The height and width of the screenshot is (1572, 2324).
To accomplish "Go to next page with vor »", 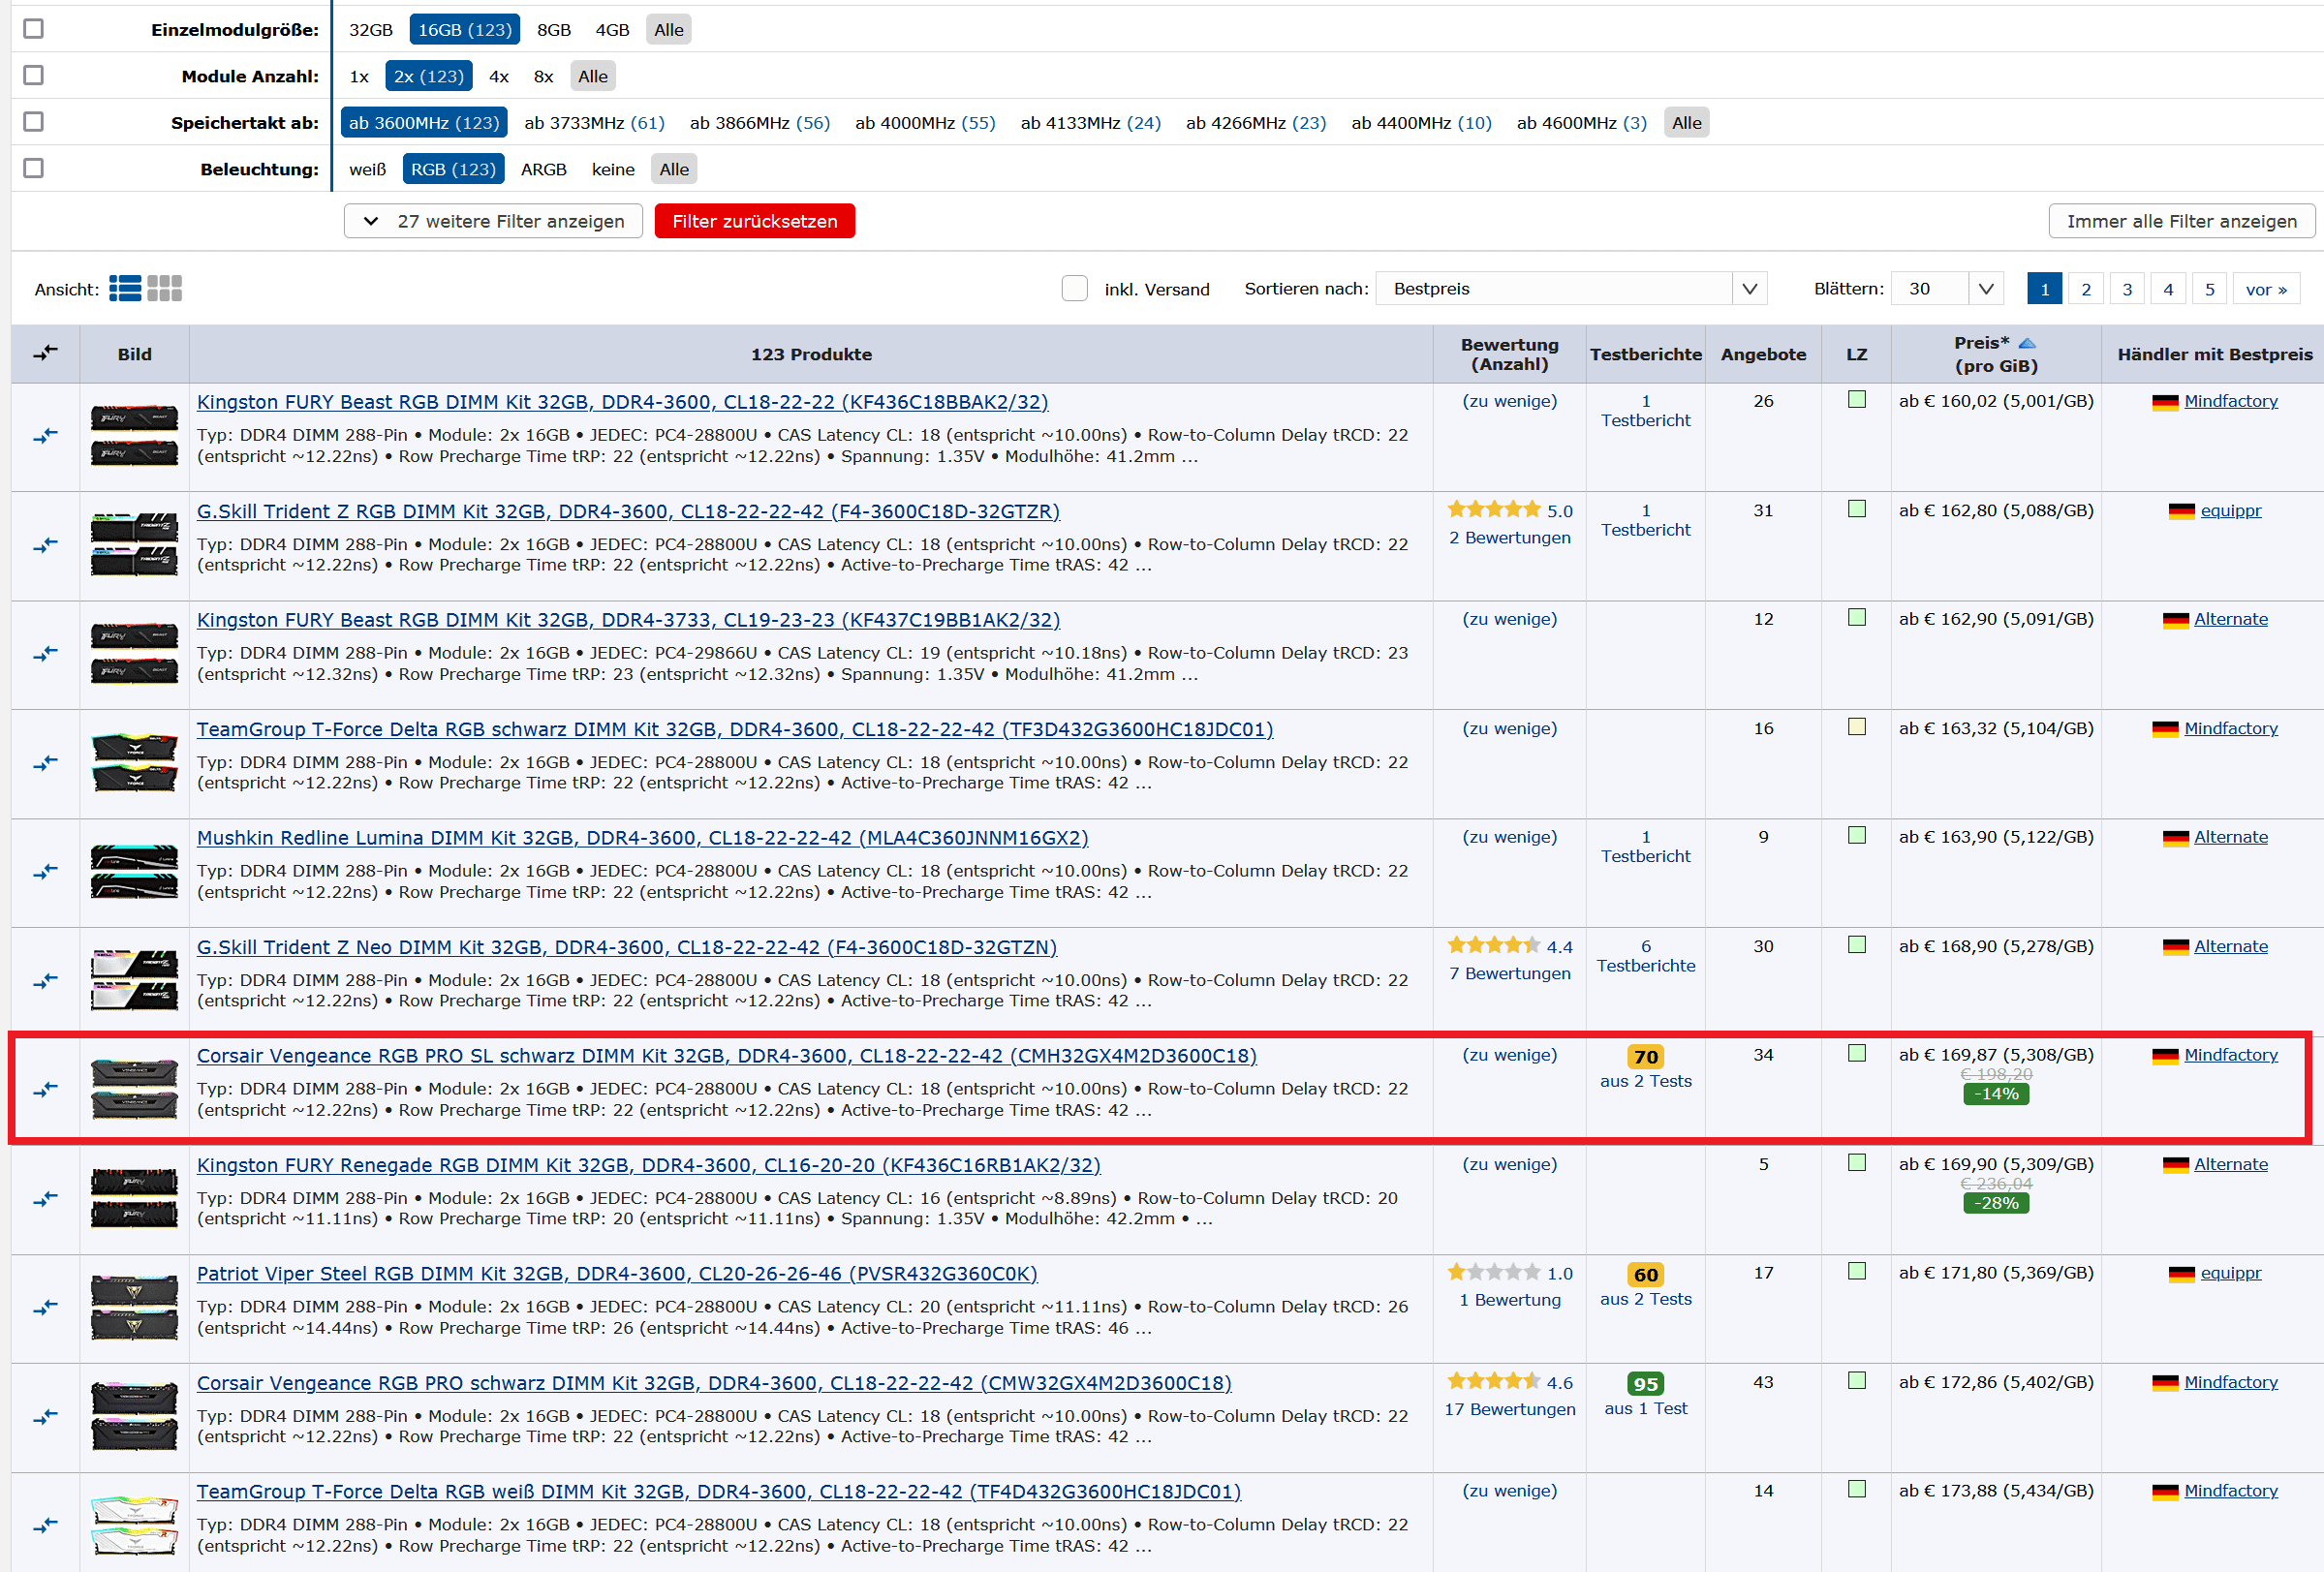I will coord(2266,289).
